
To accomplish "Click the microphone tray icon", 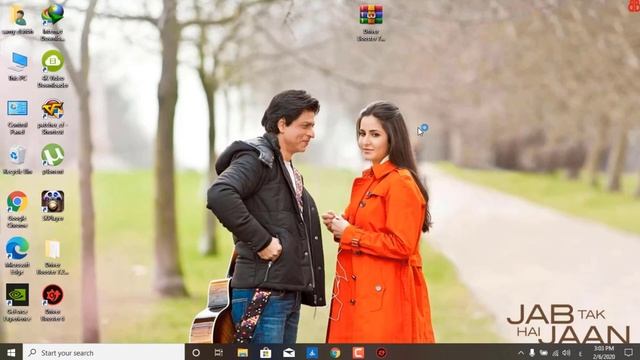I will pos(532,352).
